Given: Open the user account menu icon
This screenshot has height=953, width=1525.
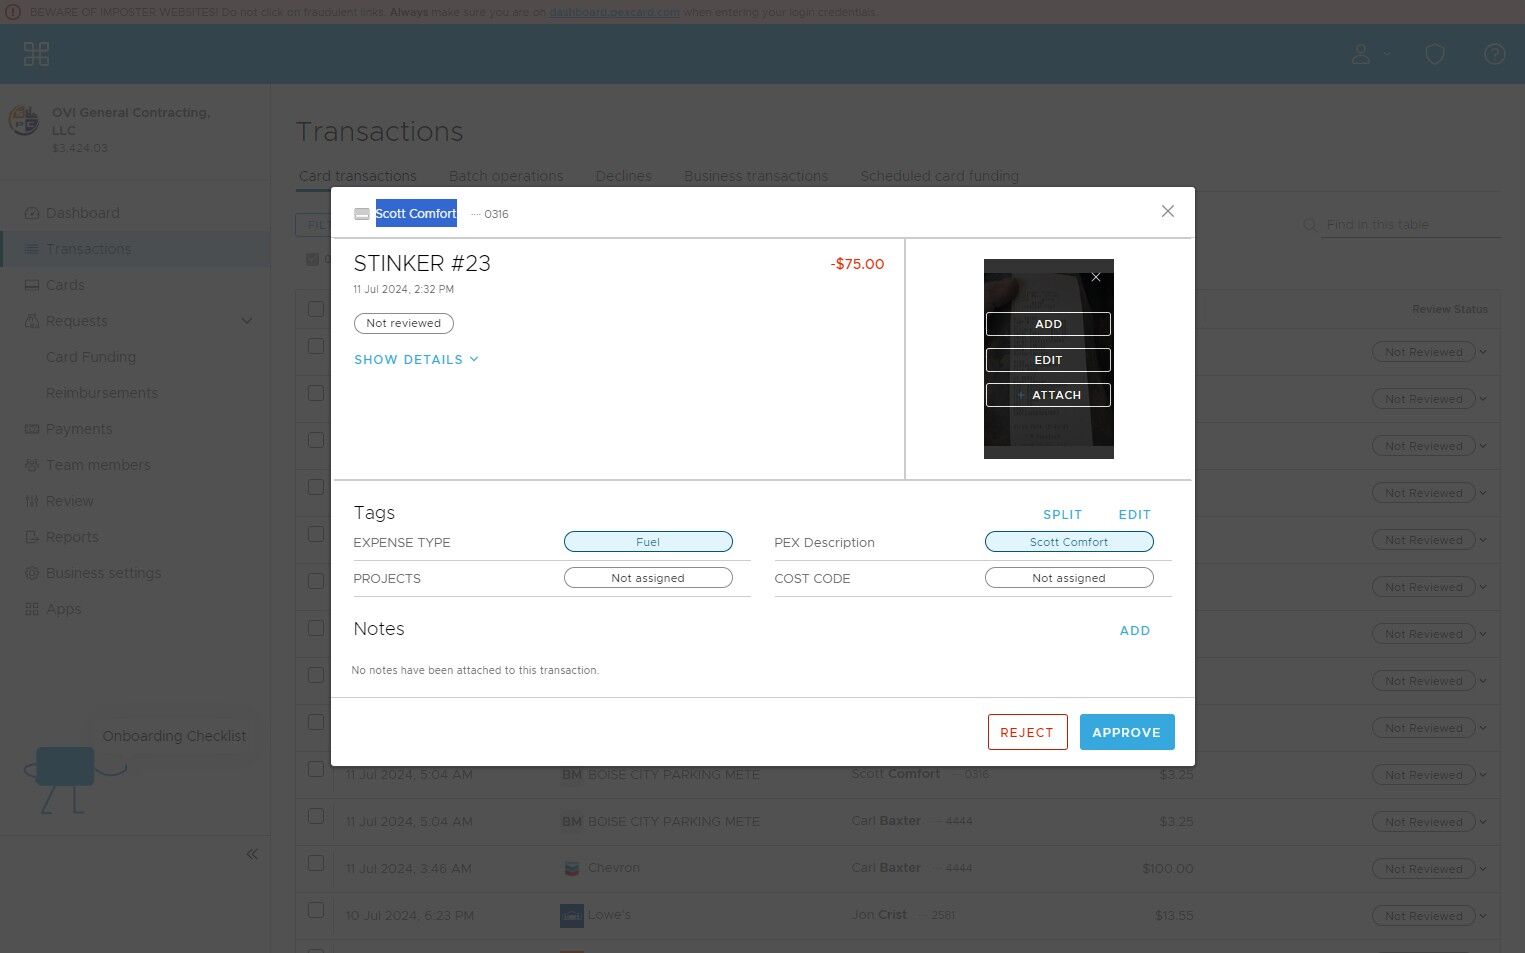Looking at the screenshot, I should pyautogui.click(x=1361, y=54).
